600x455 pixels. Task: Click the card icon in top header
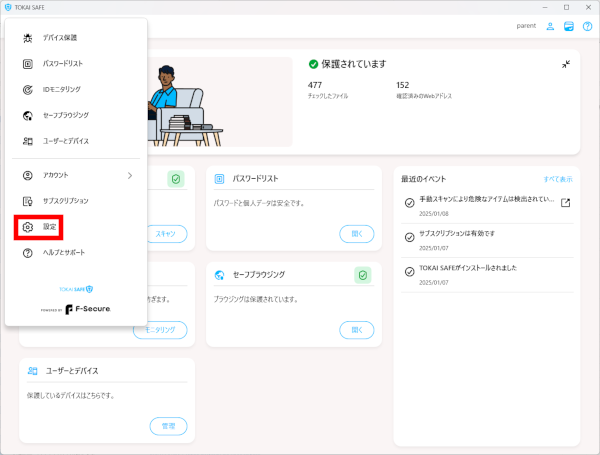[x=568, y=26]
